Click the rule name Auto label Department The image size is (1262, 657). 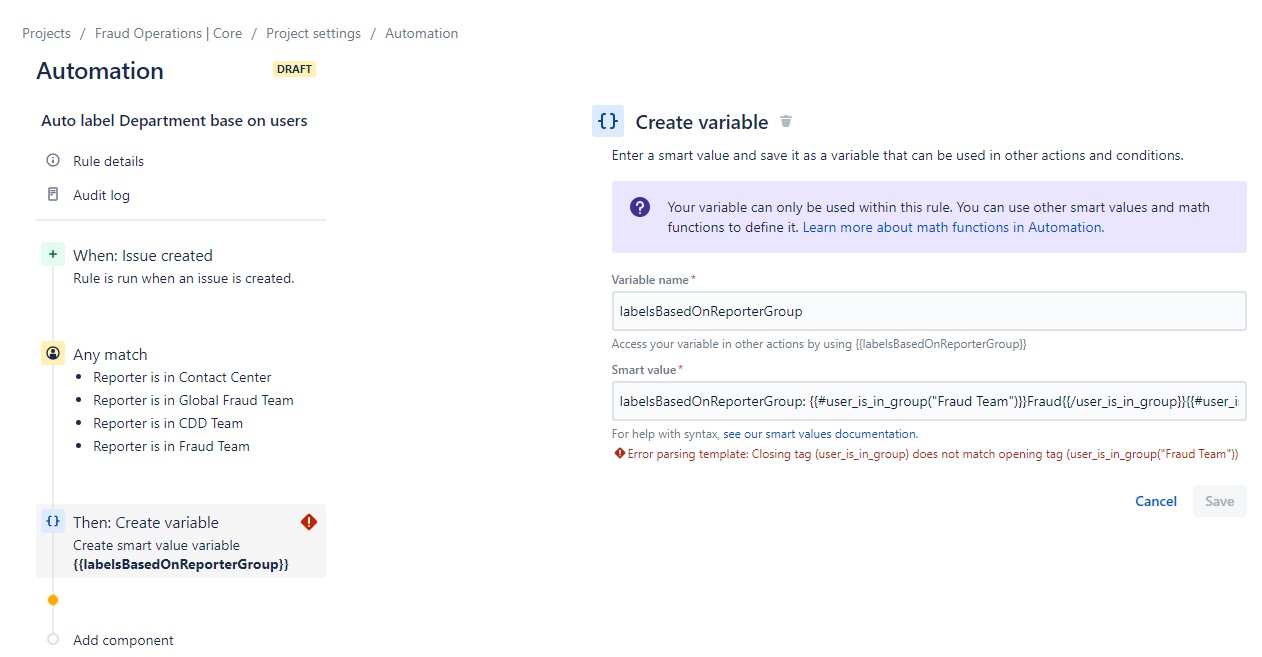174,121
